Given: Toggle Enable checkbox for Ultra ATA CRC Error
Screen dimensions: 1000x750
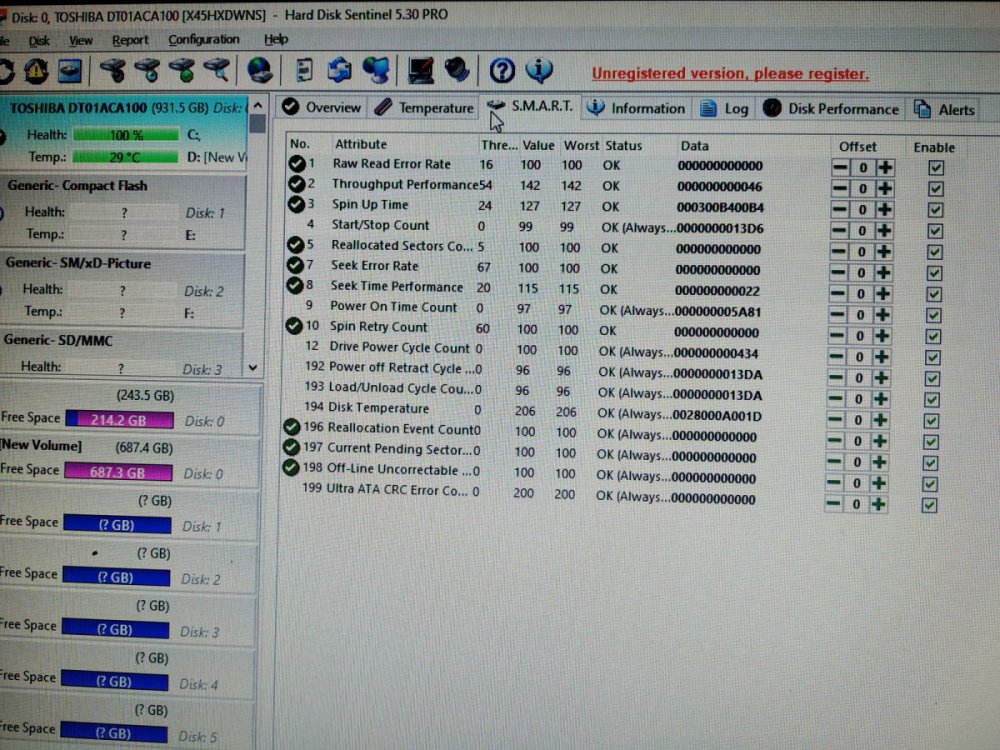Looking at the screenshot, I should pos(930,505).
